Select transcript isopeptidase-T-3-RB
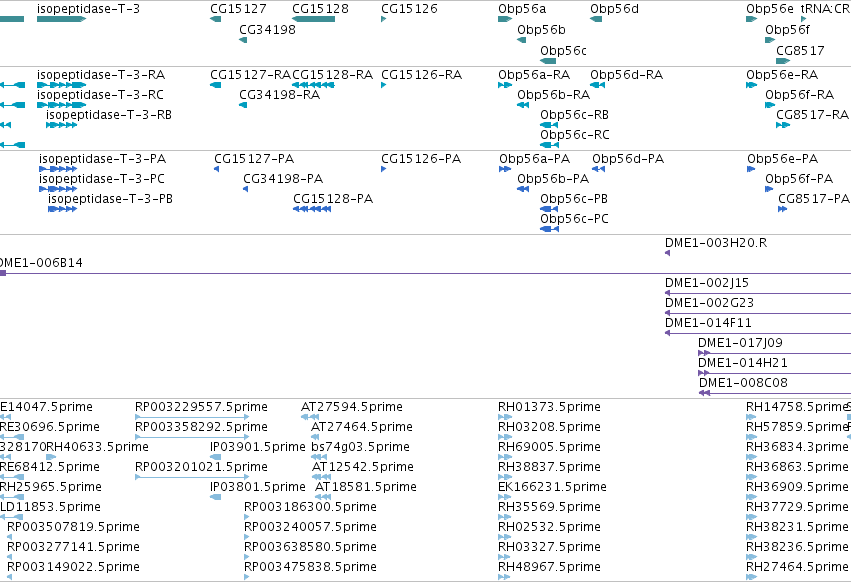The height and width of the screenshot is (582, 851). pyautogui.click(x=109, y=115)
